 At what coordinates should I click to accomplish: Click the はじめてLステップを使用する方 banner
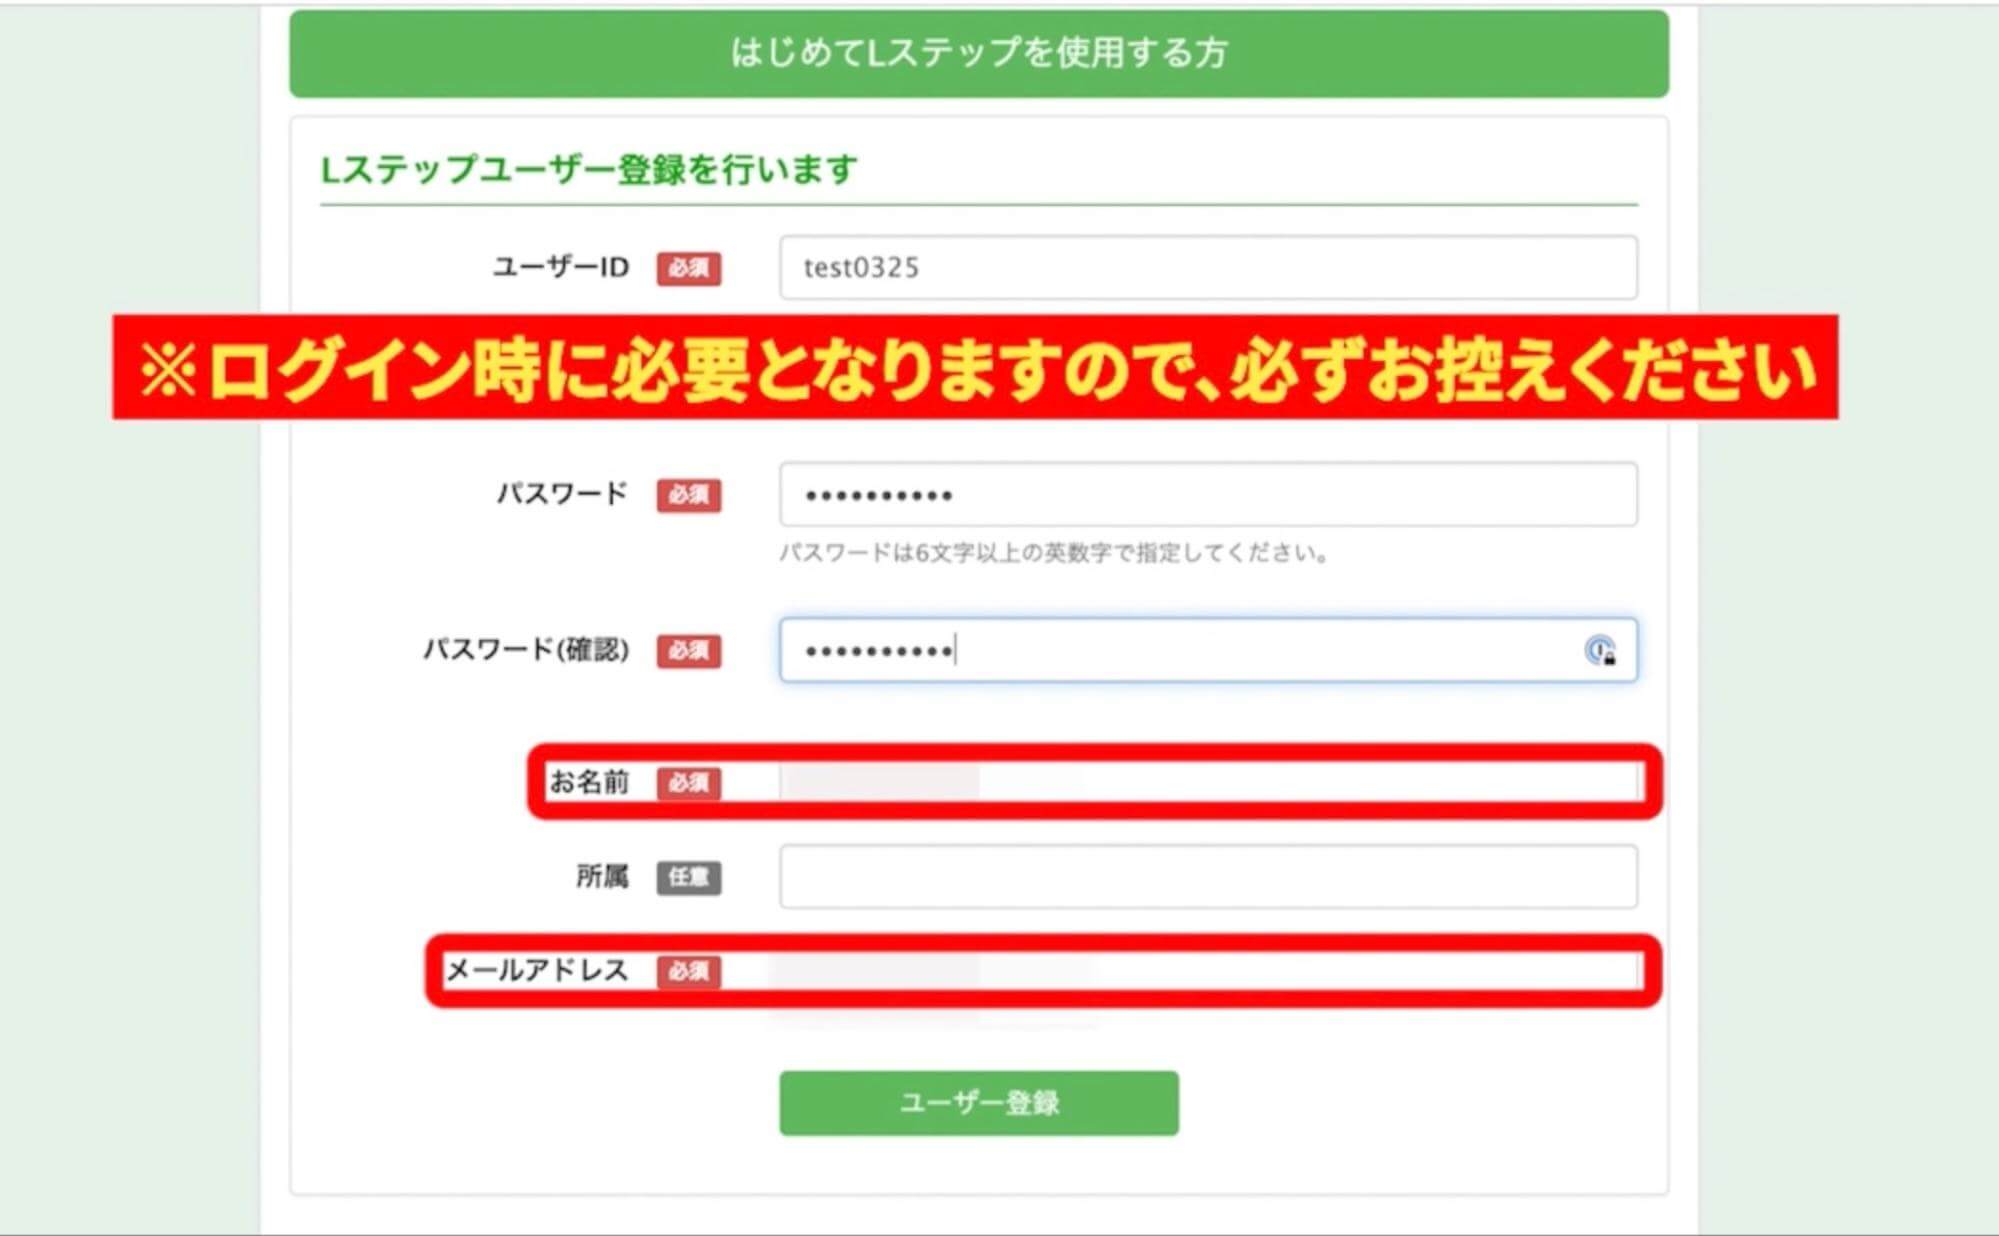979,53
